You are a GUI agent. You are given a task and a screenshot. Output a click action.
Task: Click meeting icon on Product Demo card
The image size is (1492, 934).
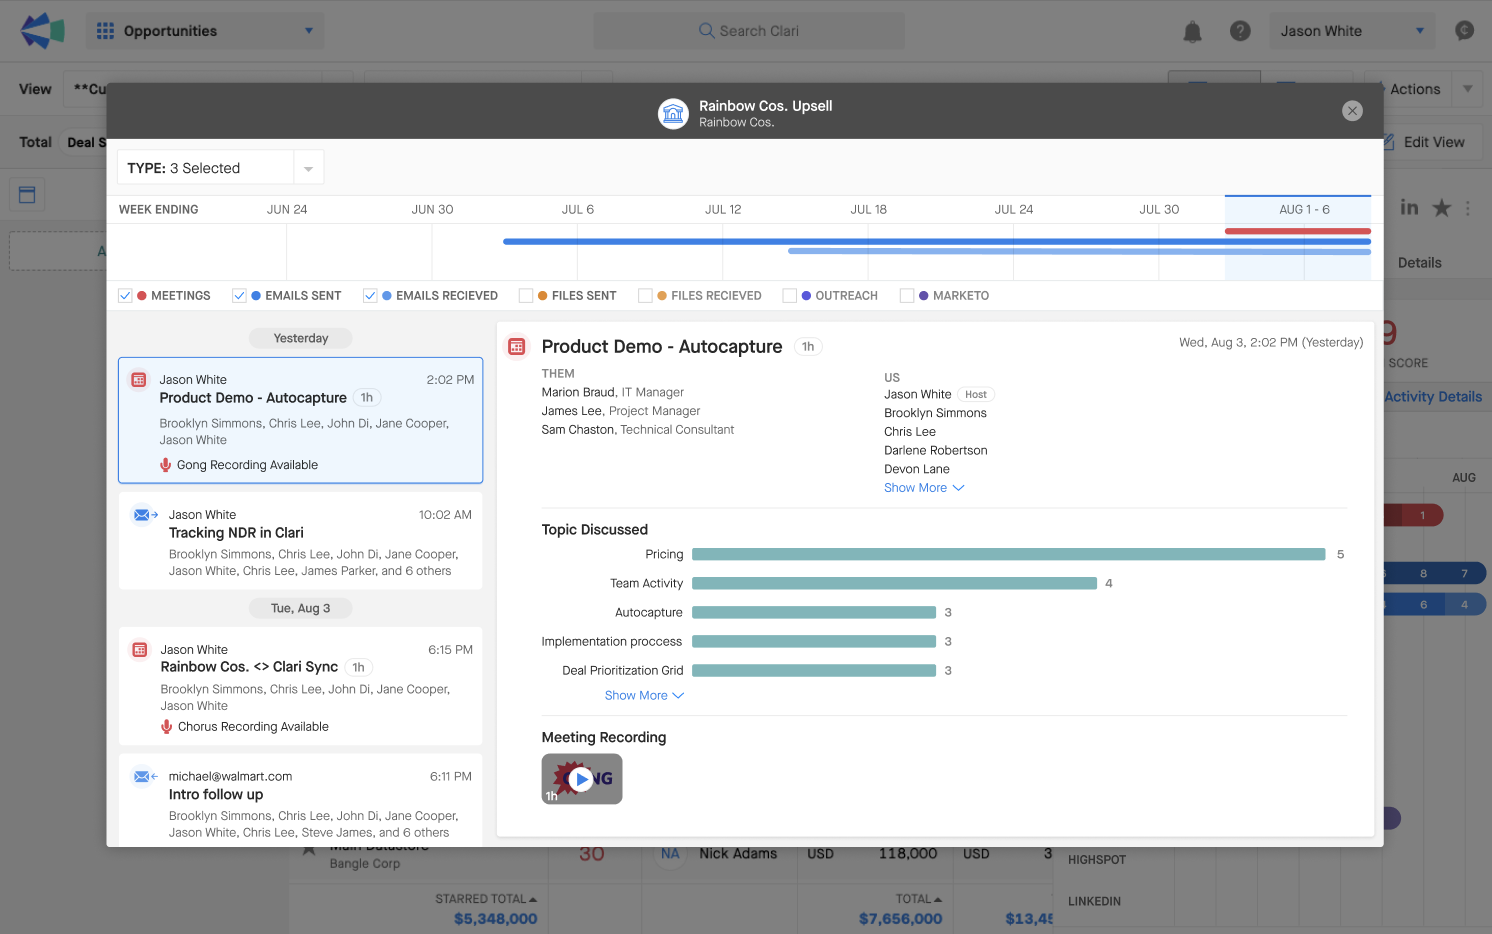(x=139, y=380)
